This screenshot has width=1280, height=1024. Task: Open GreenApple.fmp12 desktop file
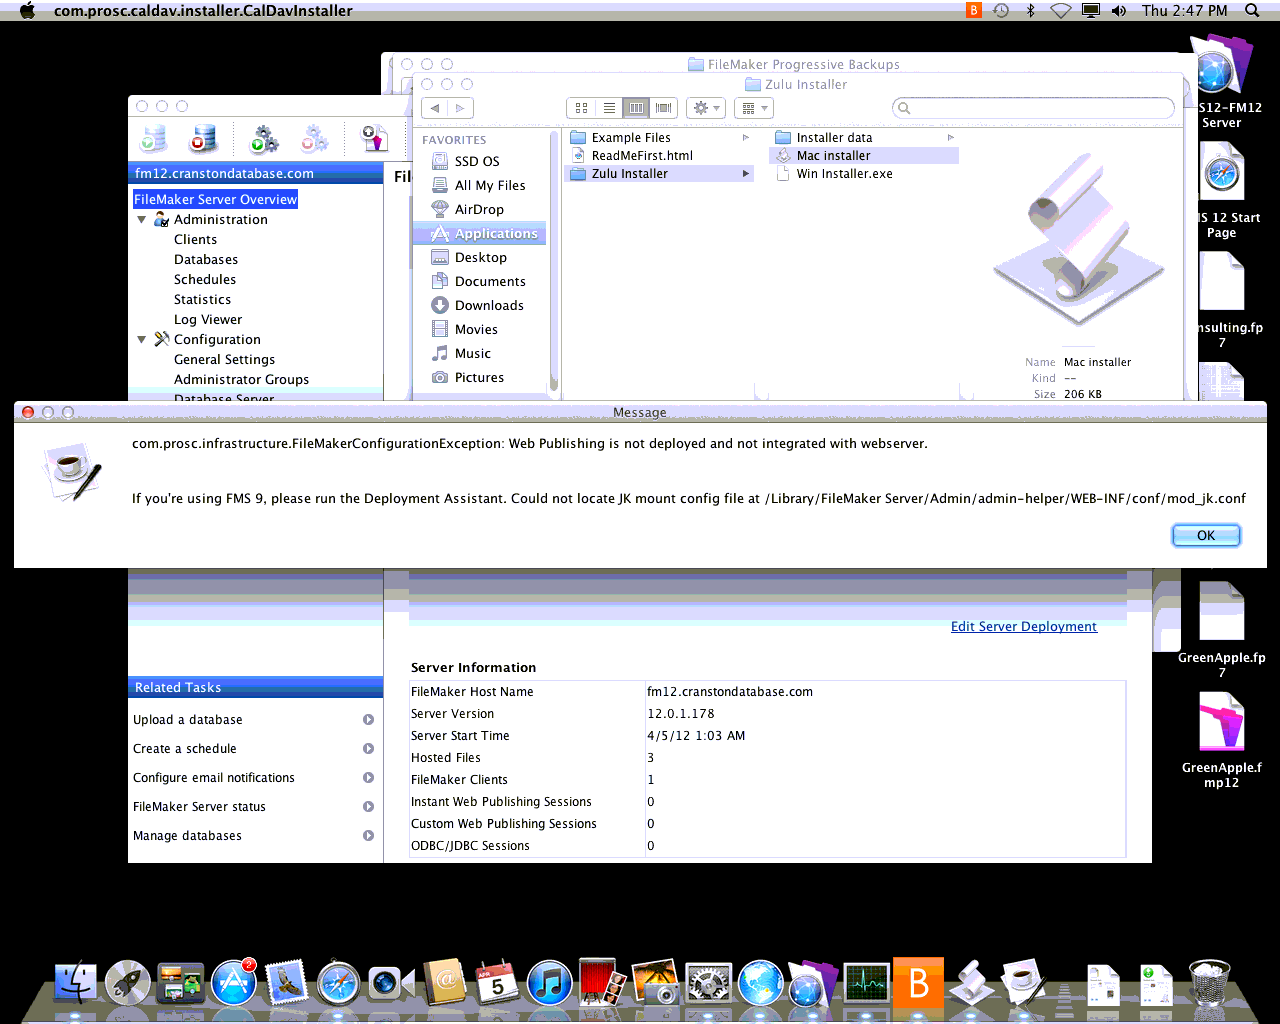tap(1222, 740)
